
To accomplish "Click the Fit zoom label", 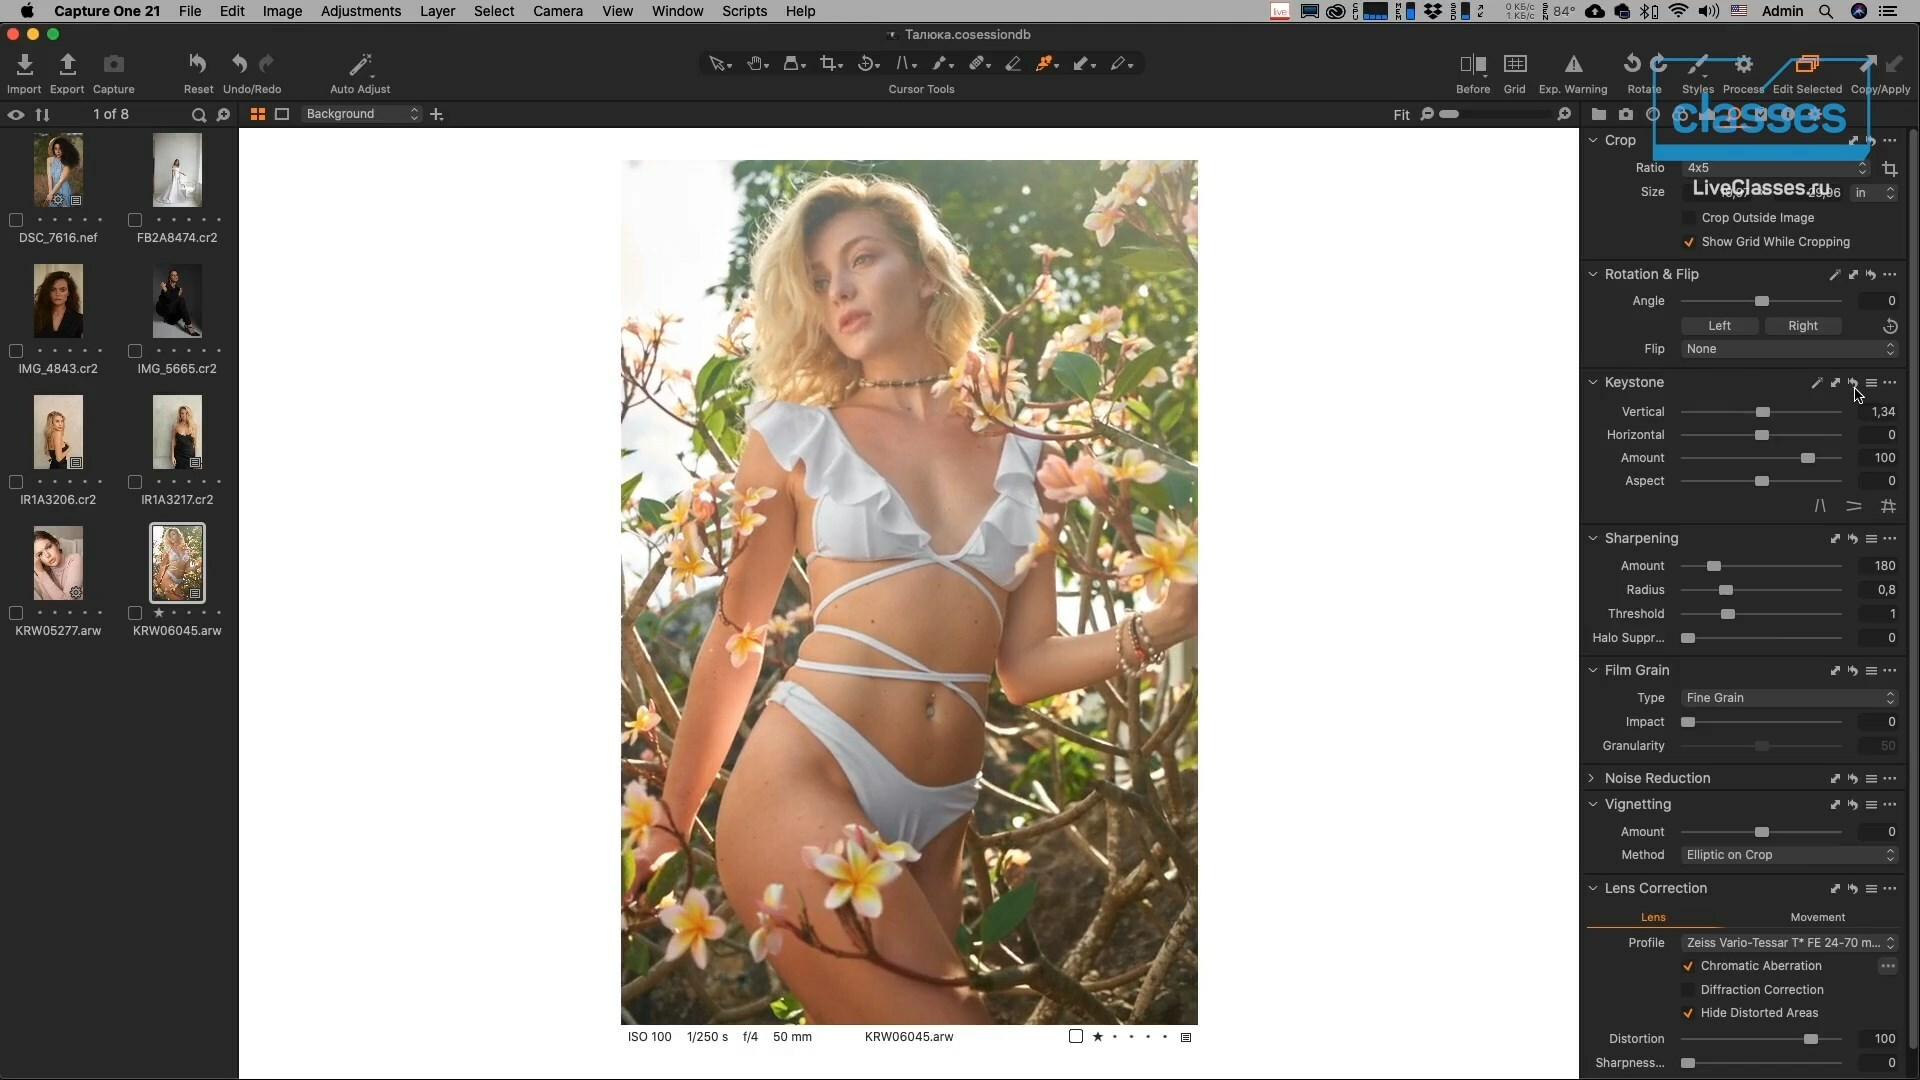I will coord(1401,115).
